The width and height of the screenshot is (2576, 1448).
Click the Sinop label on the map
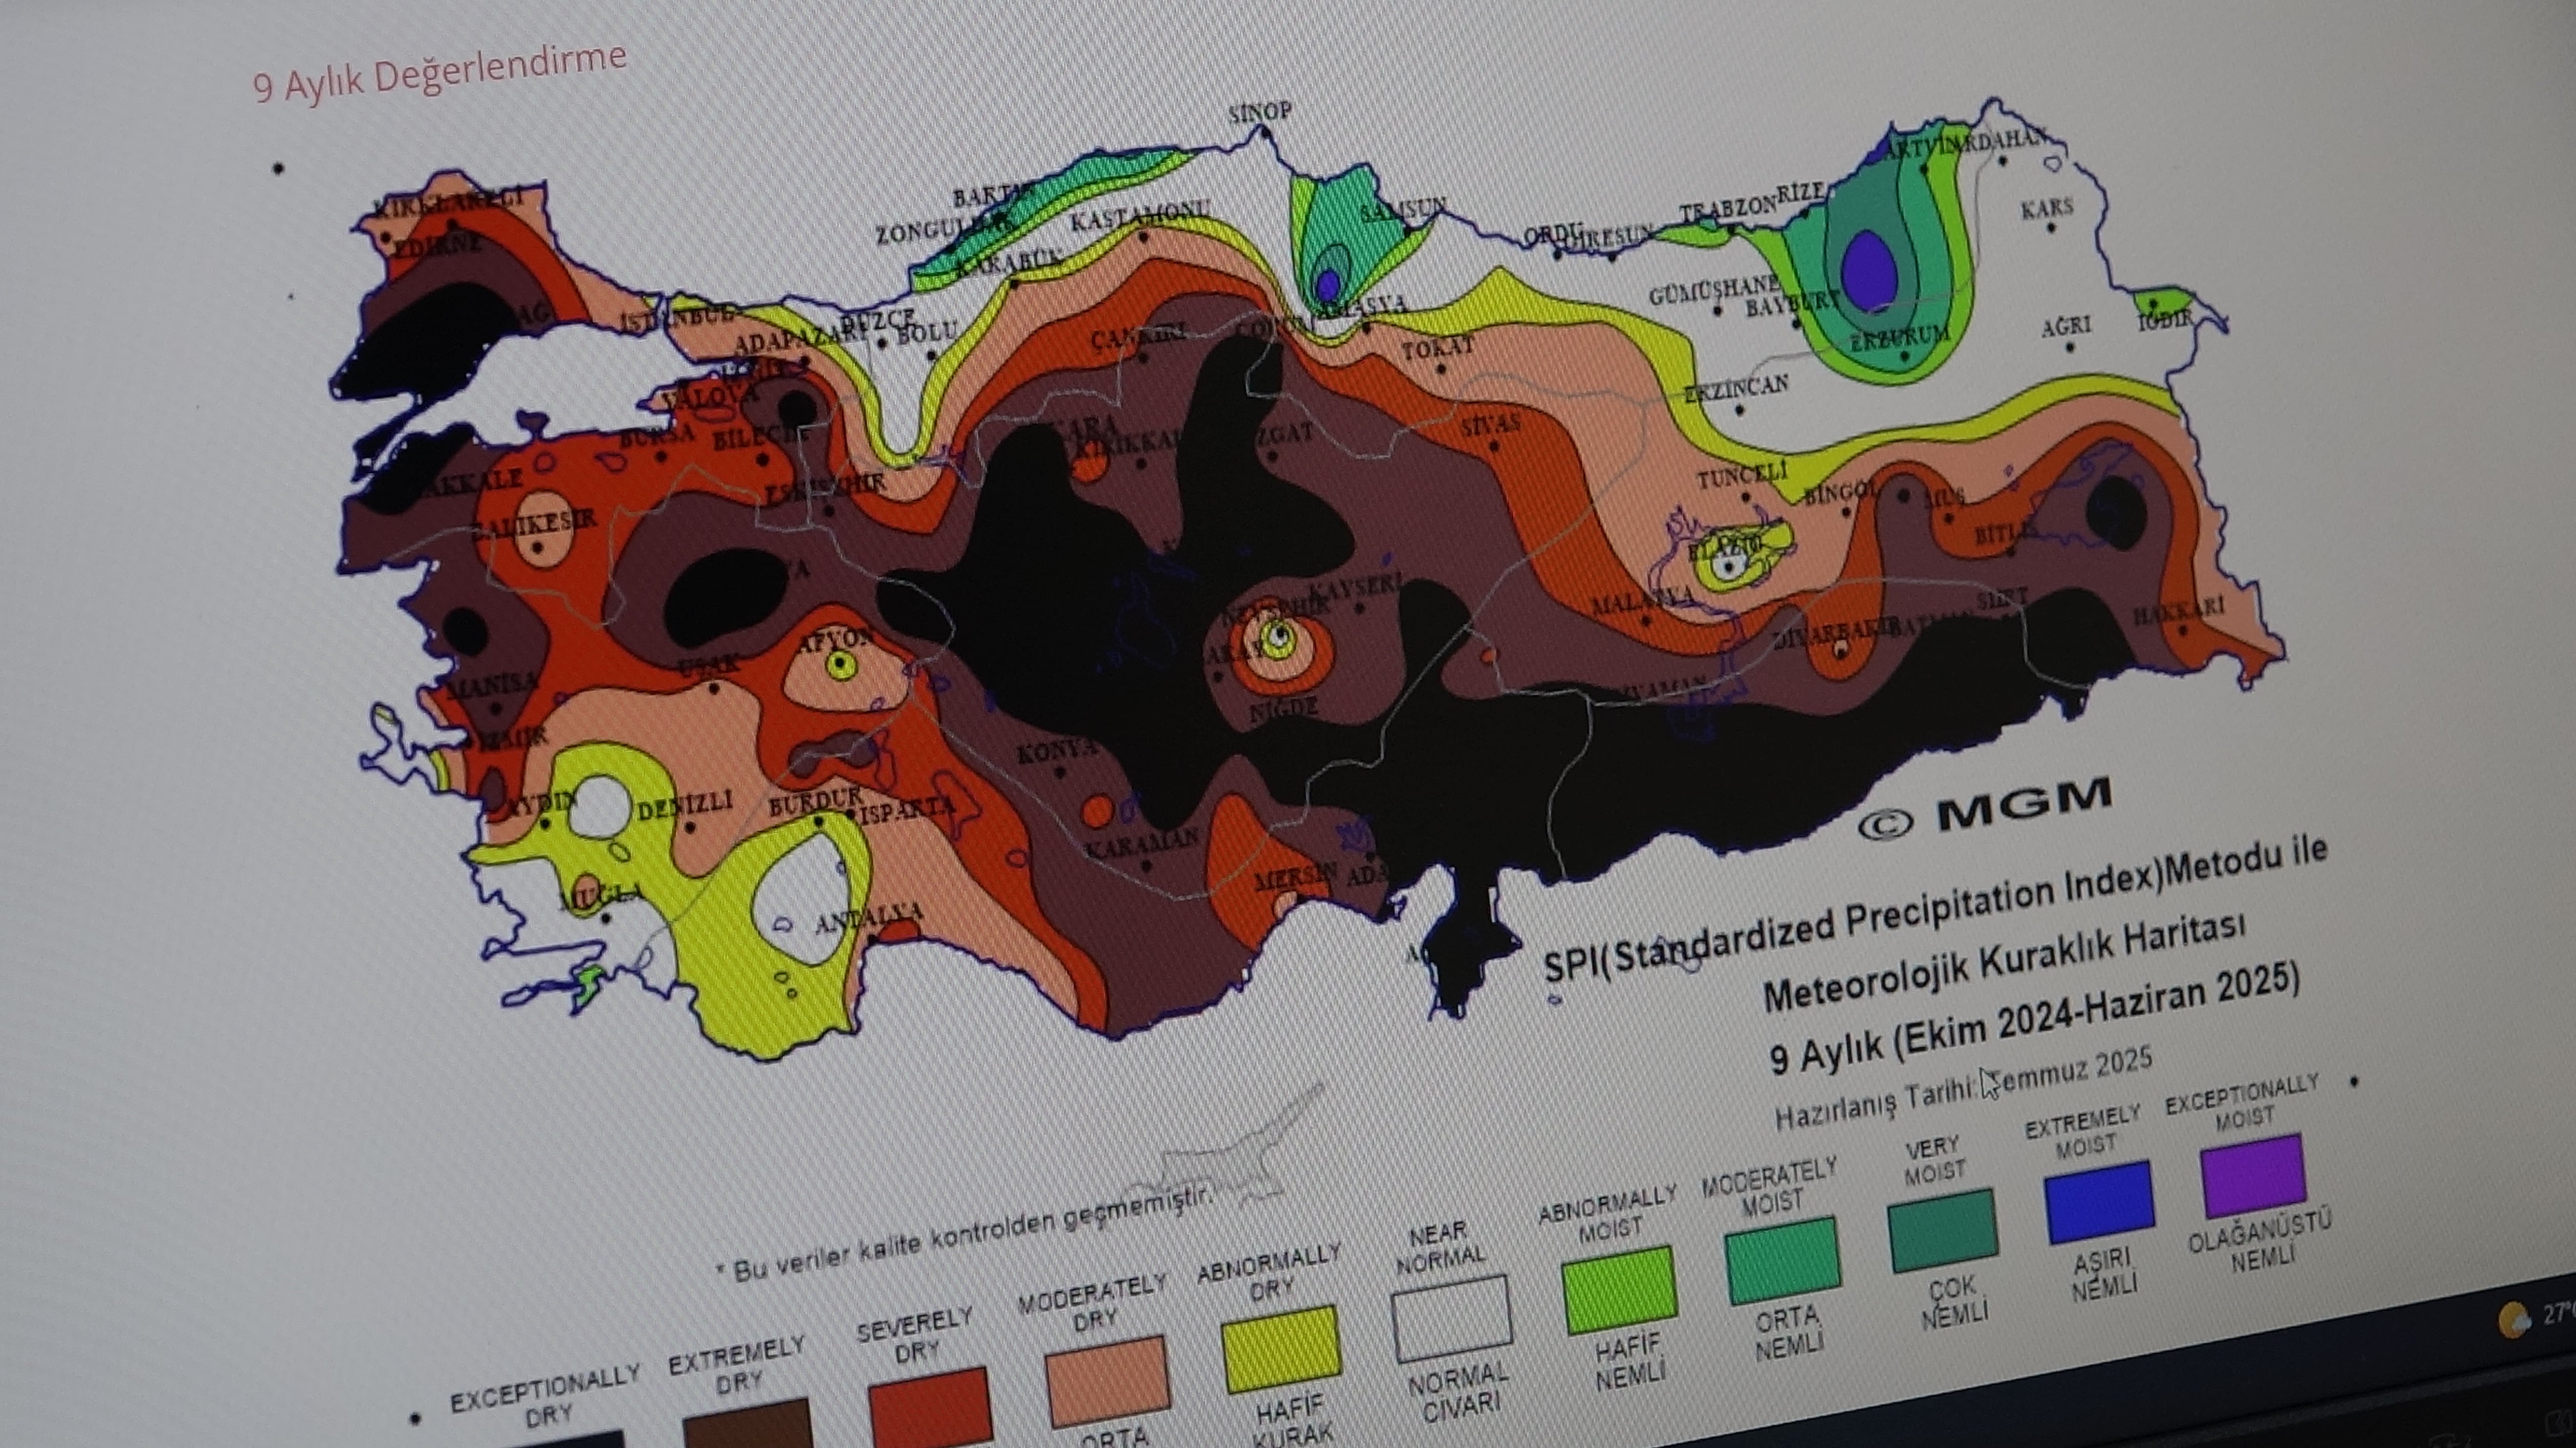click(x=1260, y=112)
